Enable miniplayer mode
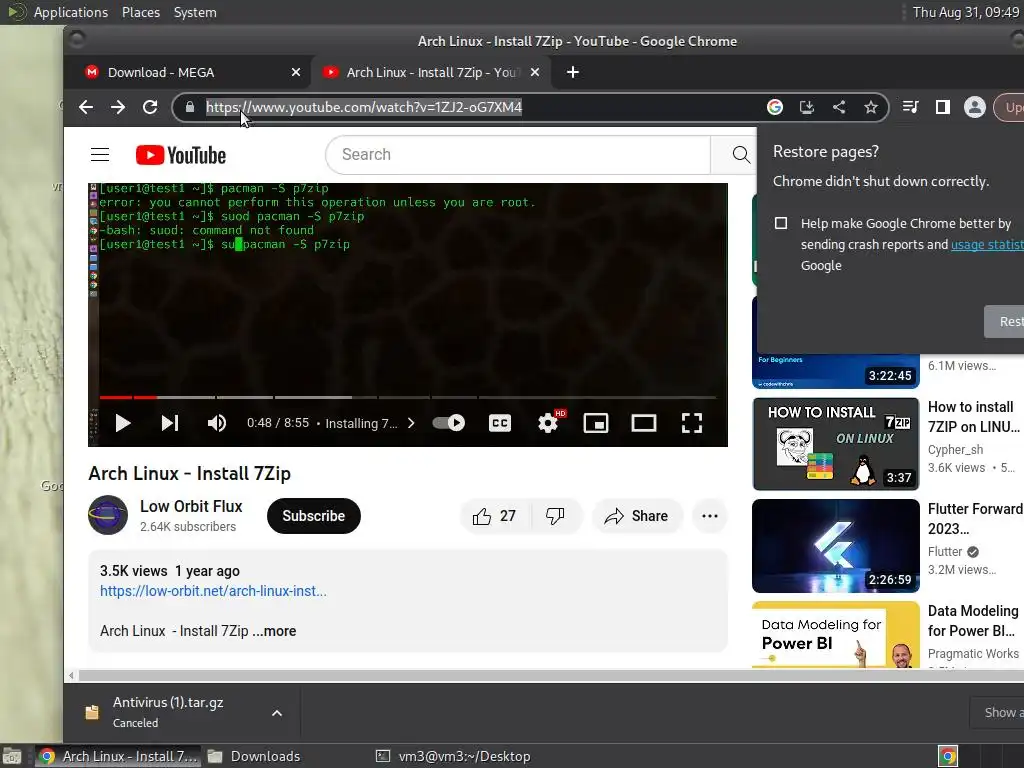The width and height of the screenshot is (1024, 768). pos(596,423)
